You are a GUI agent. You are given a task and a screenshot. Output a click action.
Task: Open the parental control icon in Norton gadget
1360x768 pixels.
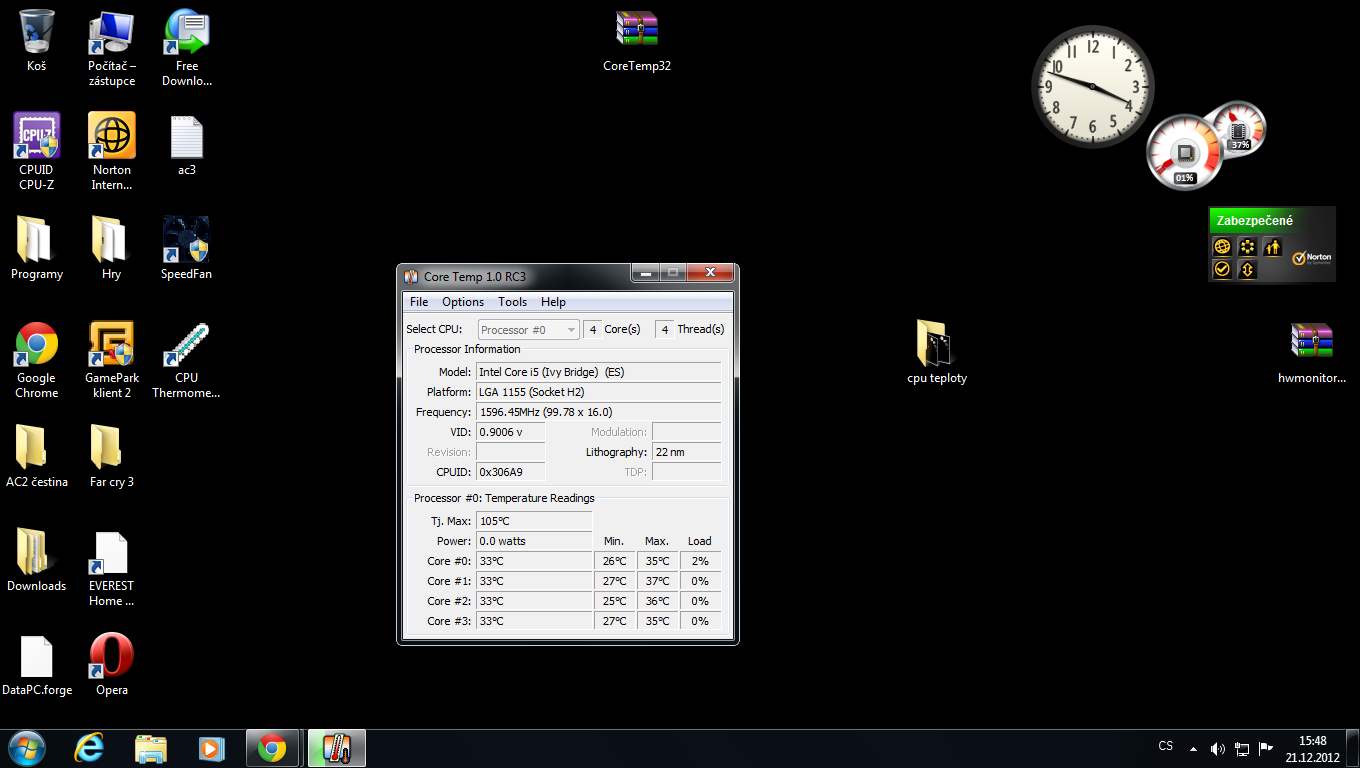click(x=1272, y=247)
